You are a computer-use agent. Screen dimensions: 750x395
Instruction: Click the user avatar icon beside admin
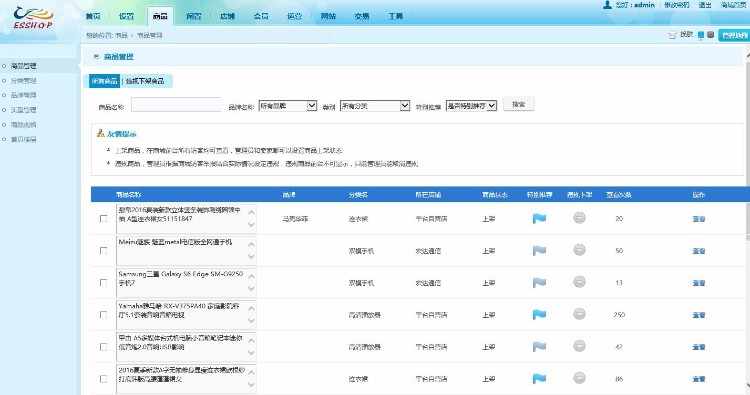pyautogui.click(x=607, y=5)
